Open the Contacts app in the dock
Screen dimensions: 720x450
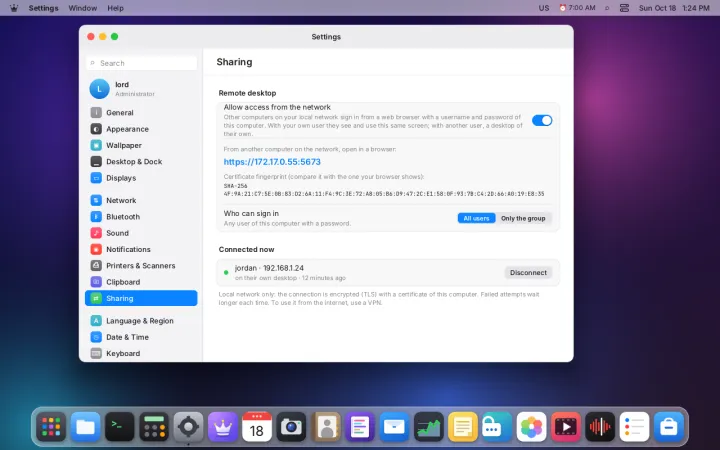tap(326, 427)
